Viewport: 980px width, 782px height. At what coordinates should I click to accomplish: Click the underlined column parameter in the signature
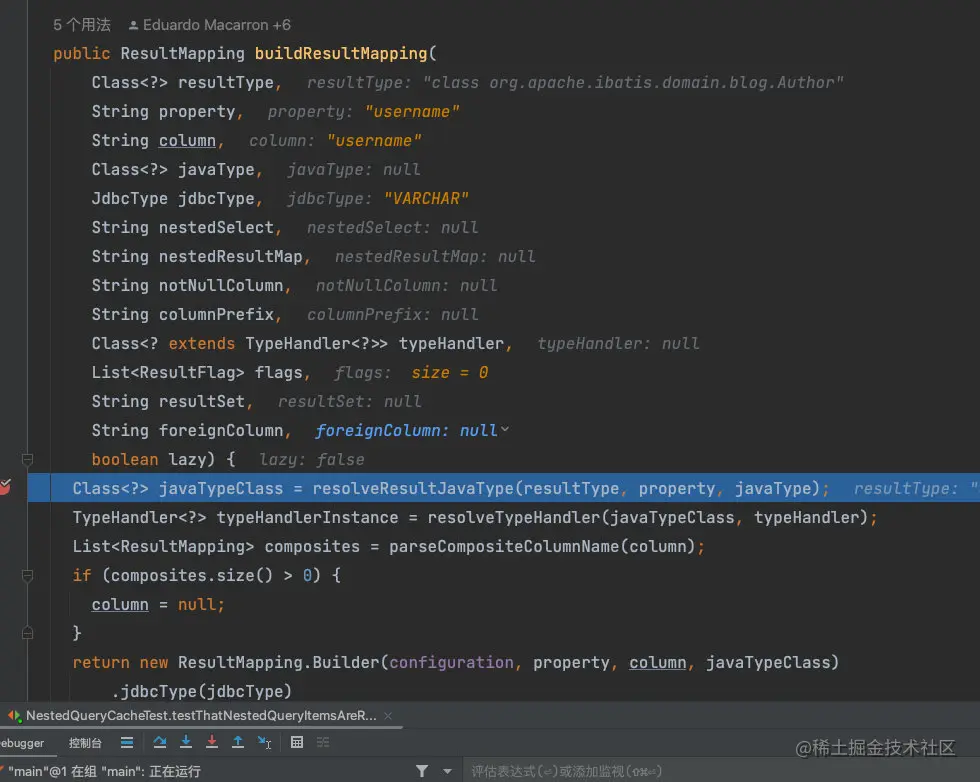pos(187,141)
